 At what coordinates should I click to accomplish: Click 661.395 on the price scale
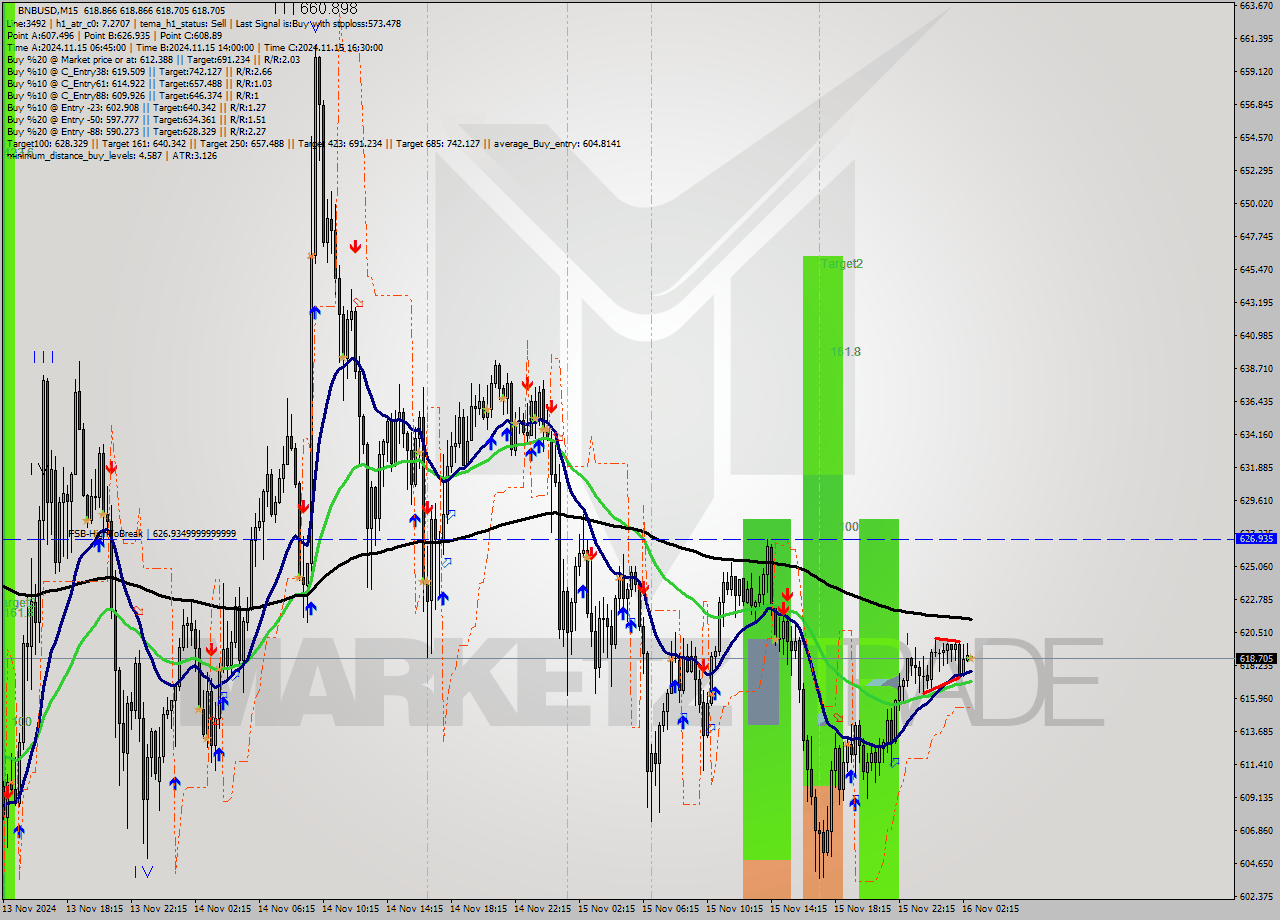point(1255,38)
